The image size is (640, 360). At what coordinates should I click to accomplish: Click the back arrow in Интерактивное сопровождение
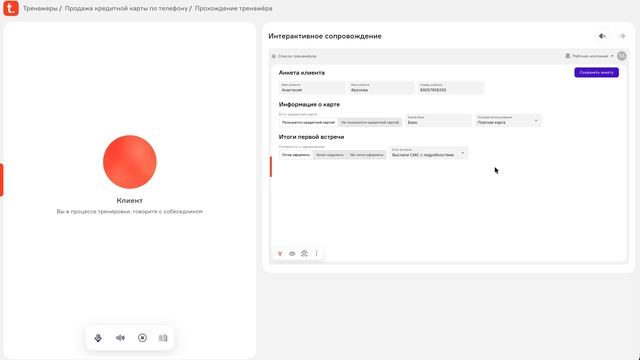tap(602, 36)
